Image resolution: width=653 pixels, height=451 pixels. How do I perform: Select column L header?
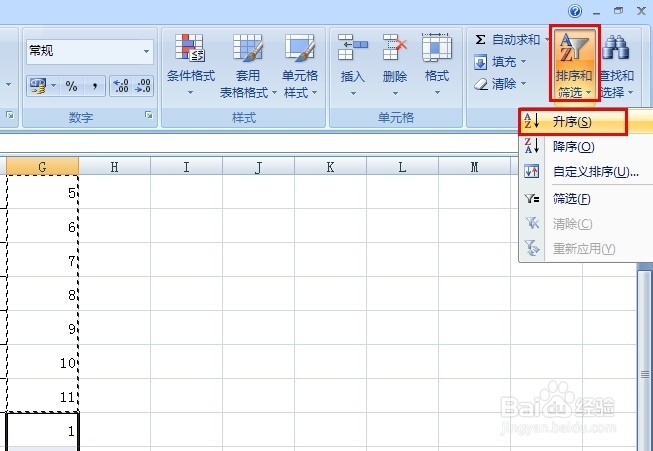402,167
